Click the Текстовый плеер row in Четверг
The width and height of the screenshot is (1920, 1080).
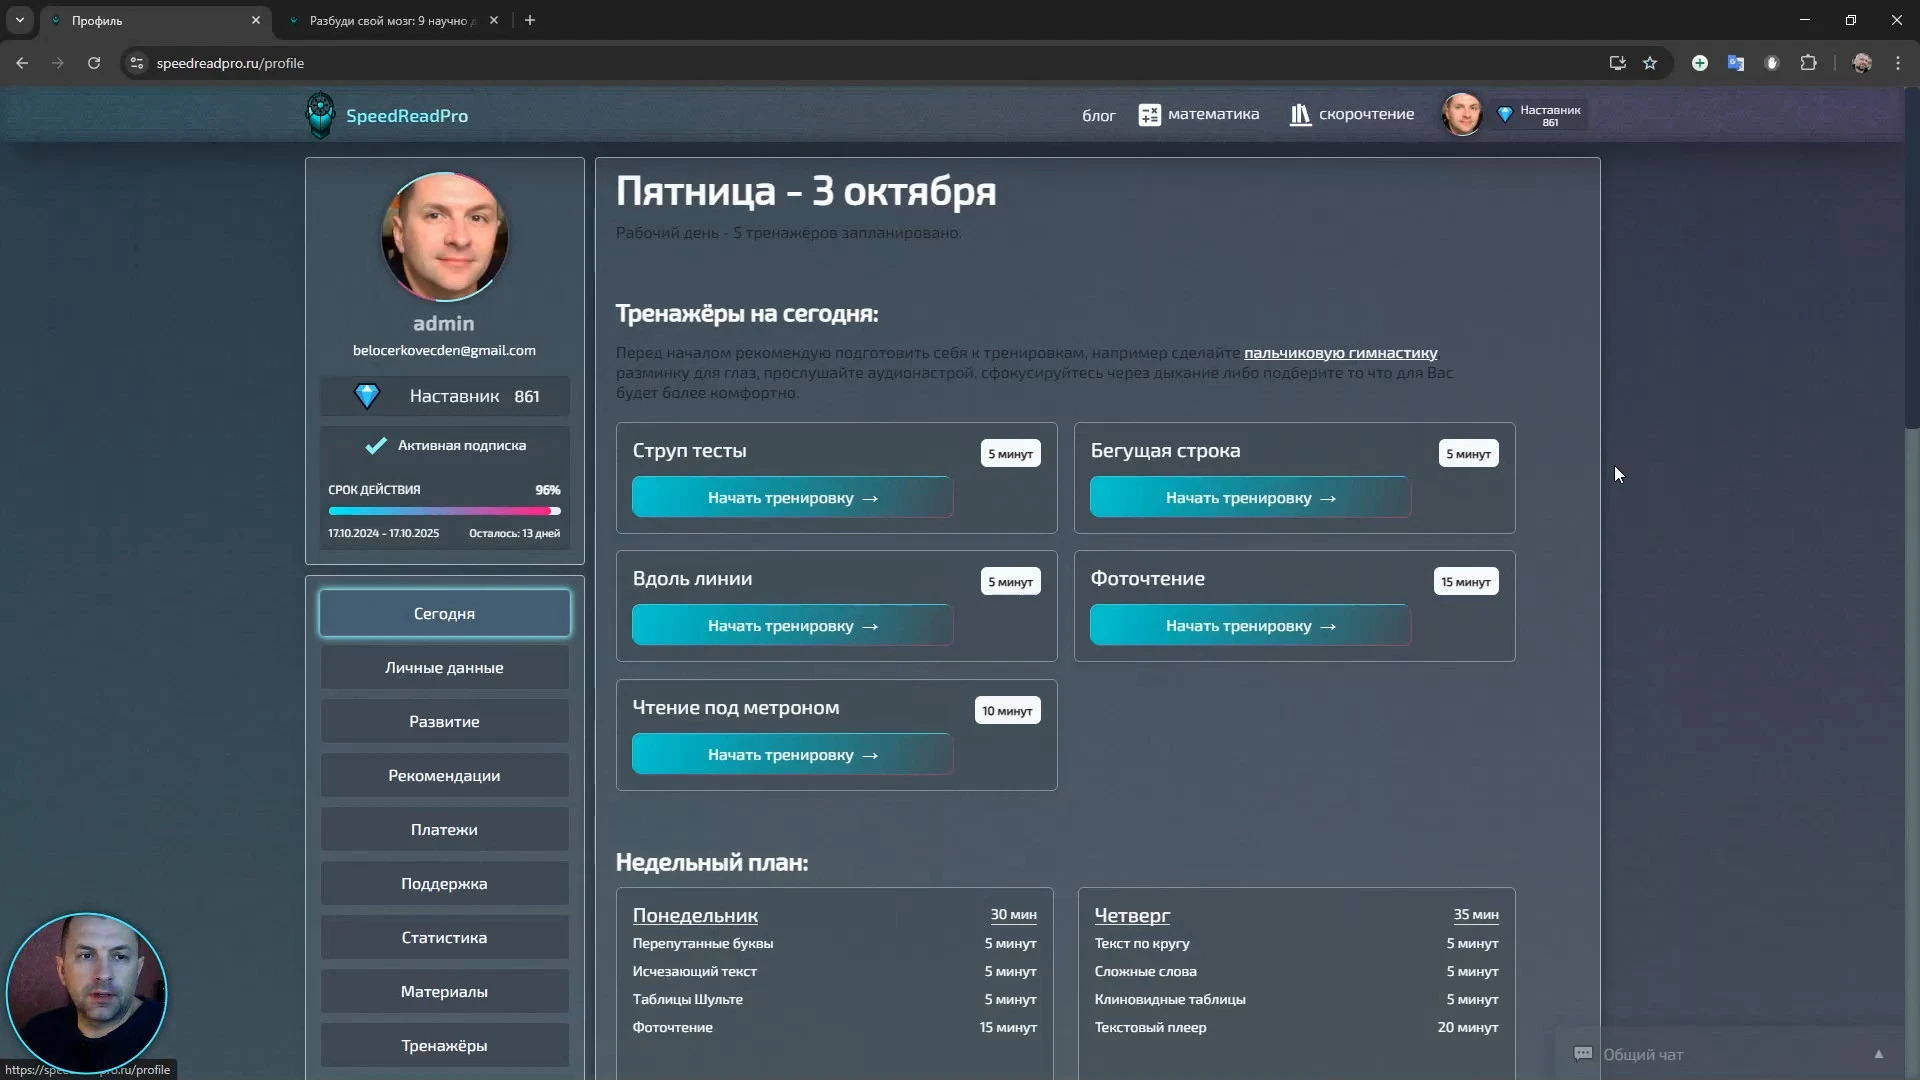tap(1296, 1027)
